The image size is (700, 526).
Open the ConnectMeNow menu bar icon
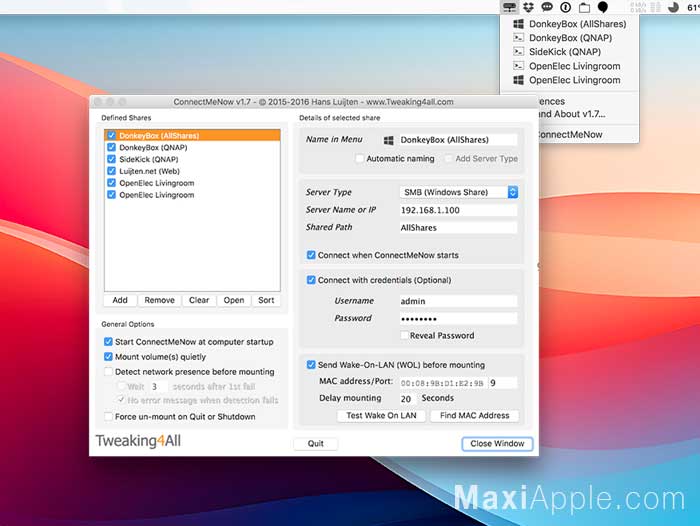click(x=509, y=7)
